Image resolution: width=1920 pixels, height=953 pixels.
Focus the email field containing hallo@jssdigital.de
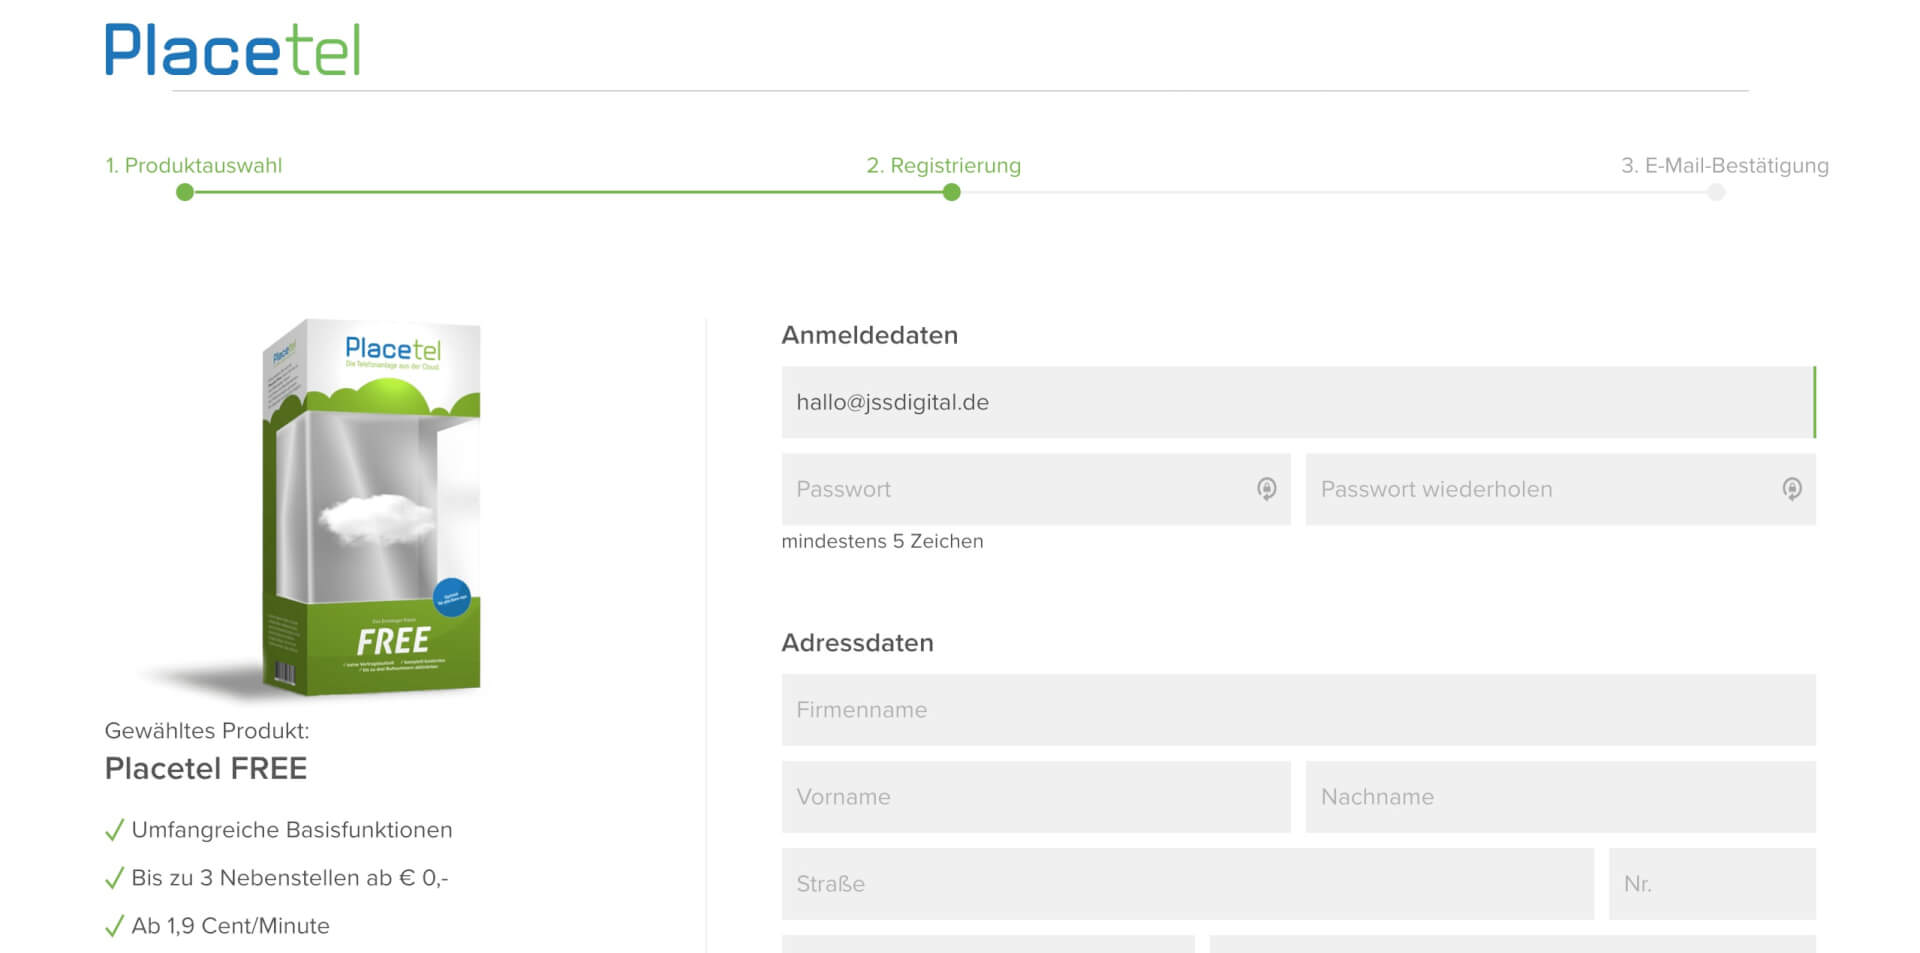(1298, 402)
